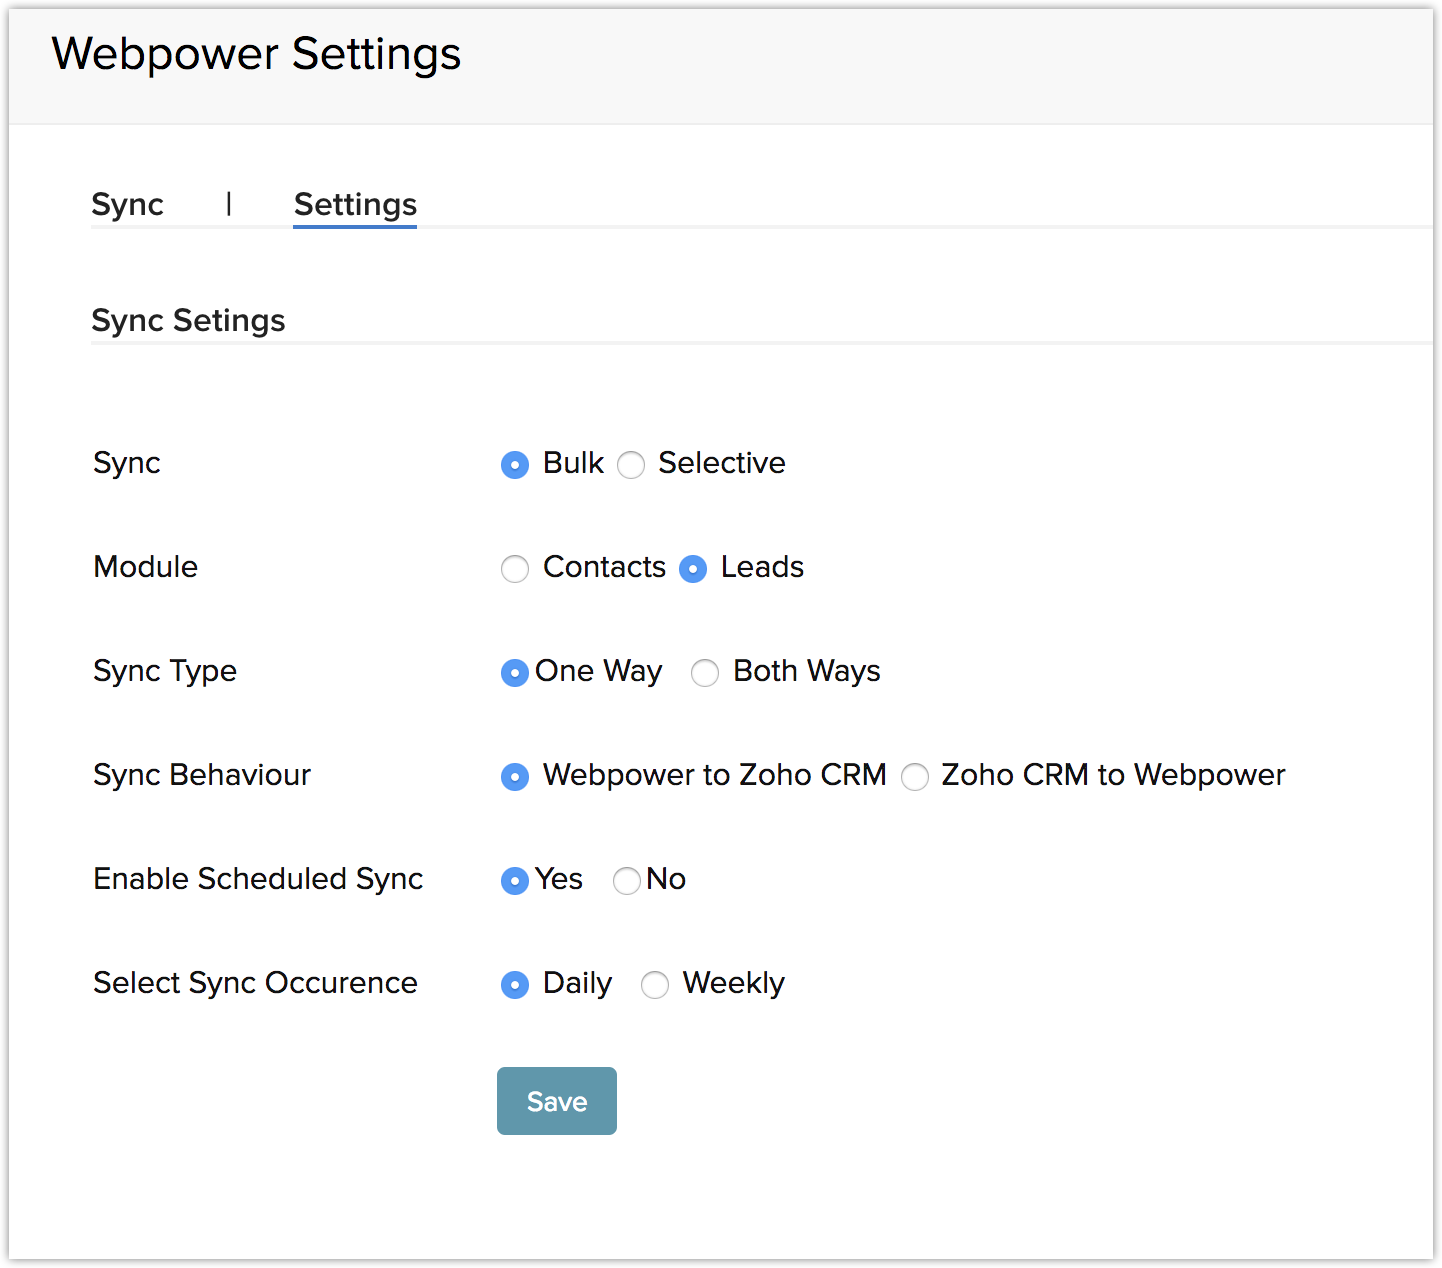Select the Bulk sync radio button
The width and height of the screenshot is (1442, 1268).
[x=515, y=465]
